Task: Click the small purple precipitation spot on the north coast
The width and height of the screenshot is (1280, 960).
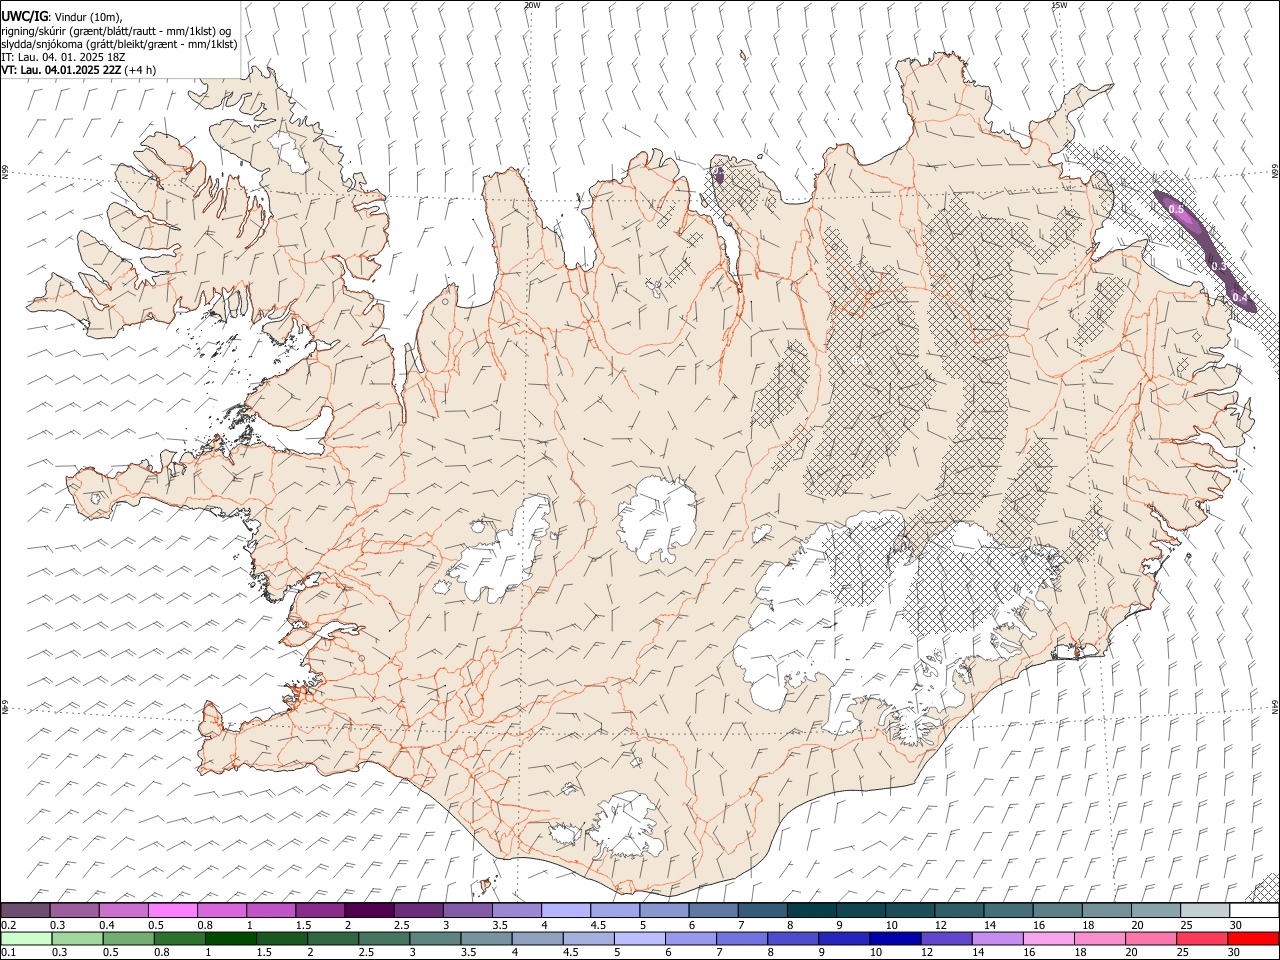Action: [x=718, y=176]
